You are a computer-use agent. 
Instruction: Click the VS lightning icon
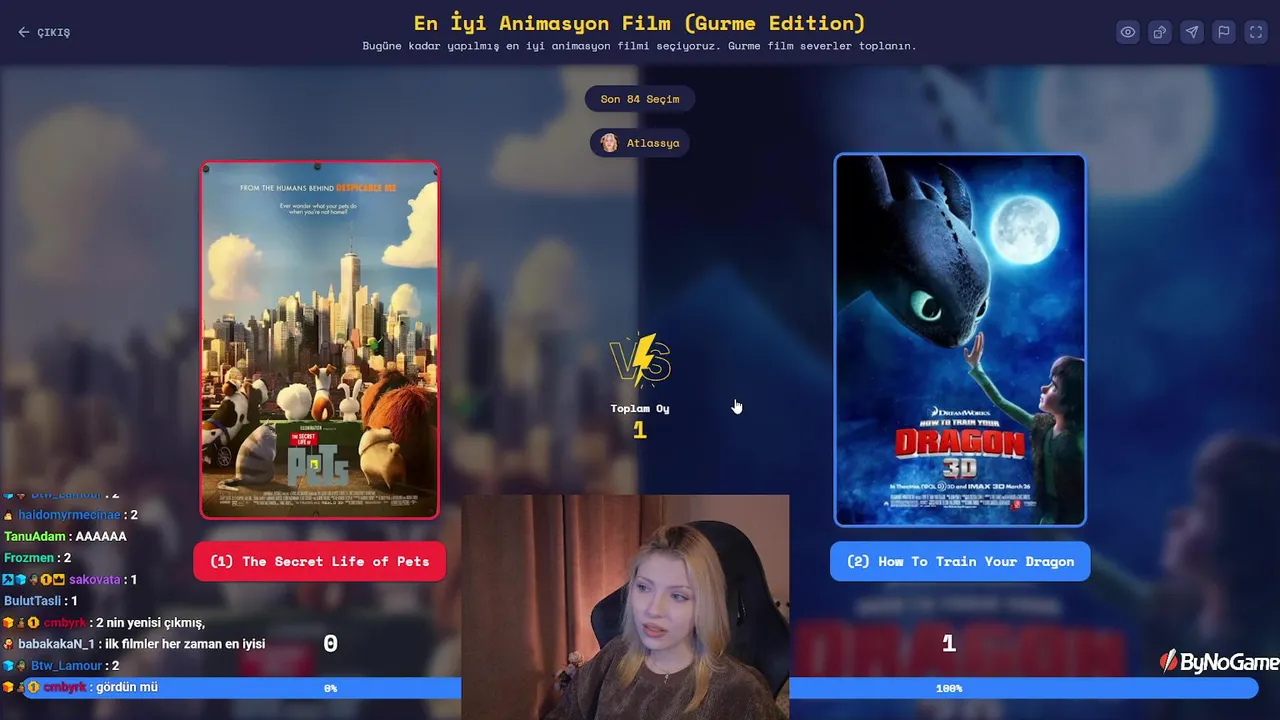pyautogui.click(x=640, y=360)
